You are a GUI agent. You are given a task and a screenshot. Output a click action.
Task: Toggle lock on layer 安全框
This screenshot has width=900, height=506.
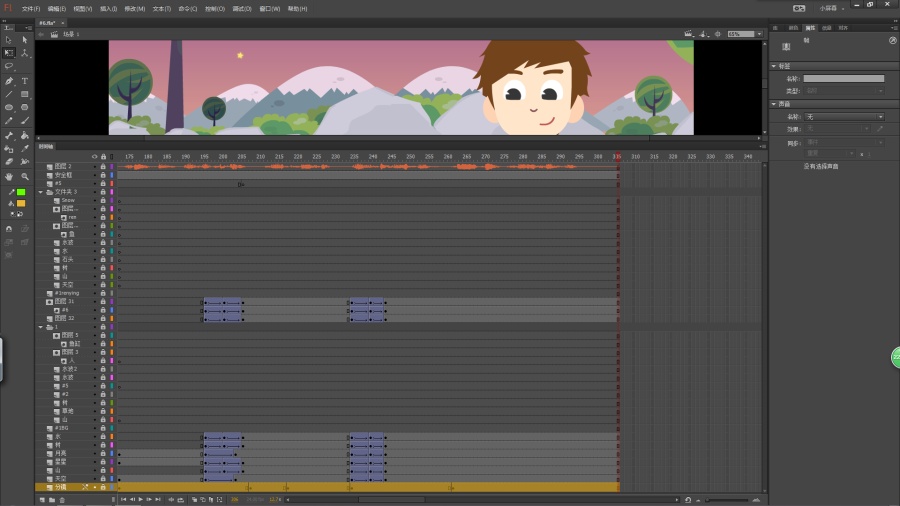[103, 175]
